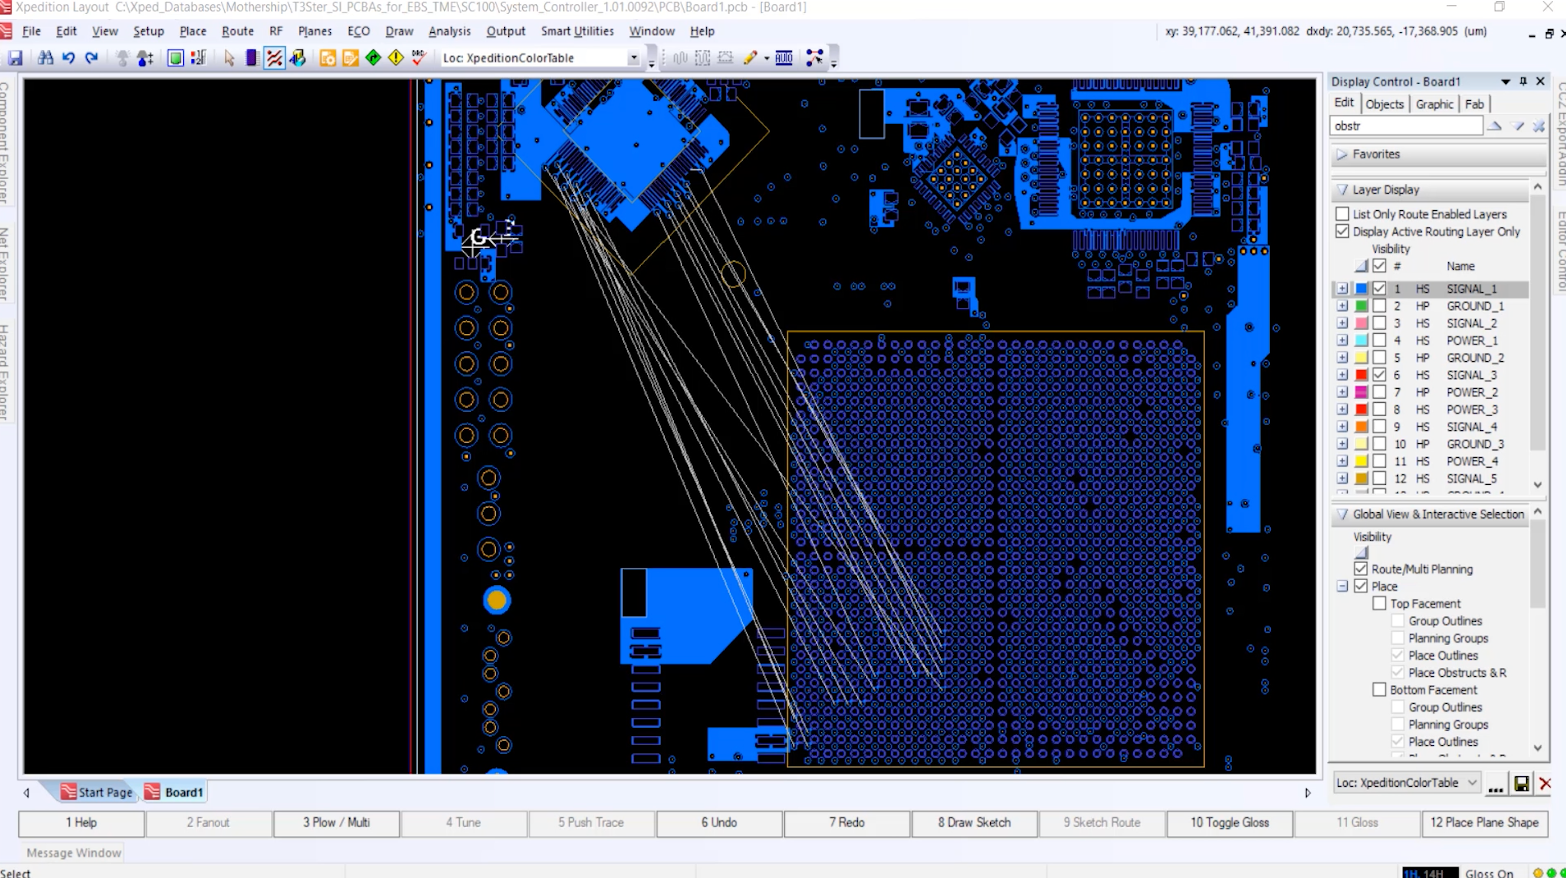Image resolution: width=1566 pixels, height=878 pixels.
Task: Enable List Only Route Enabled Layers
Action: click(x=1342, y=214)
